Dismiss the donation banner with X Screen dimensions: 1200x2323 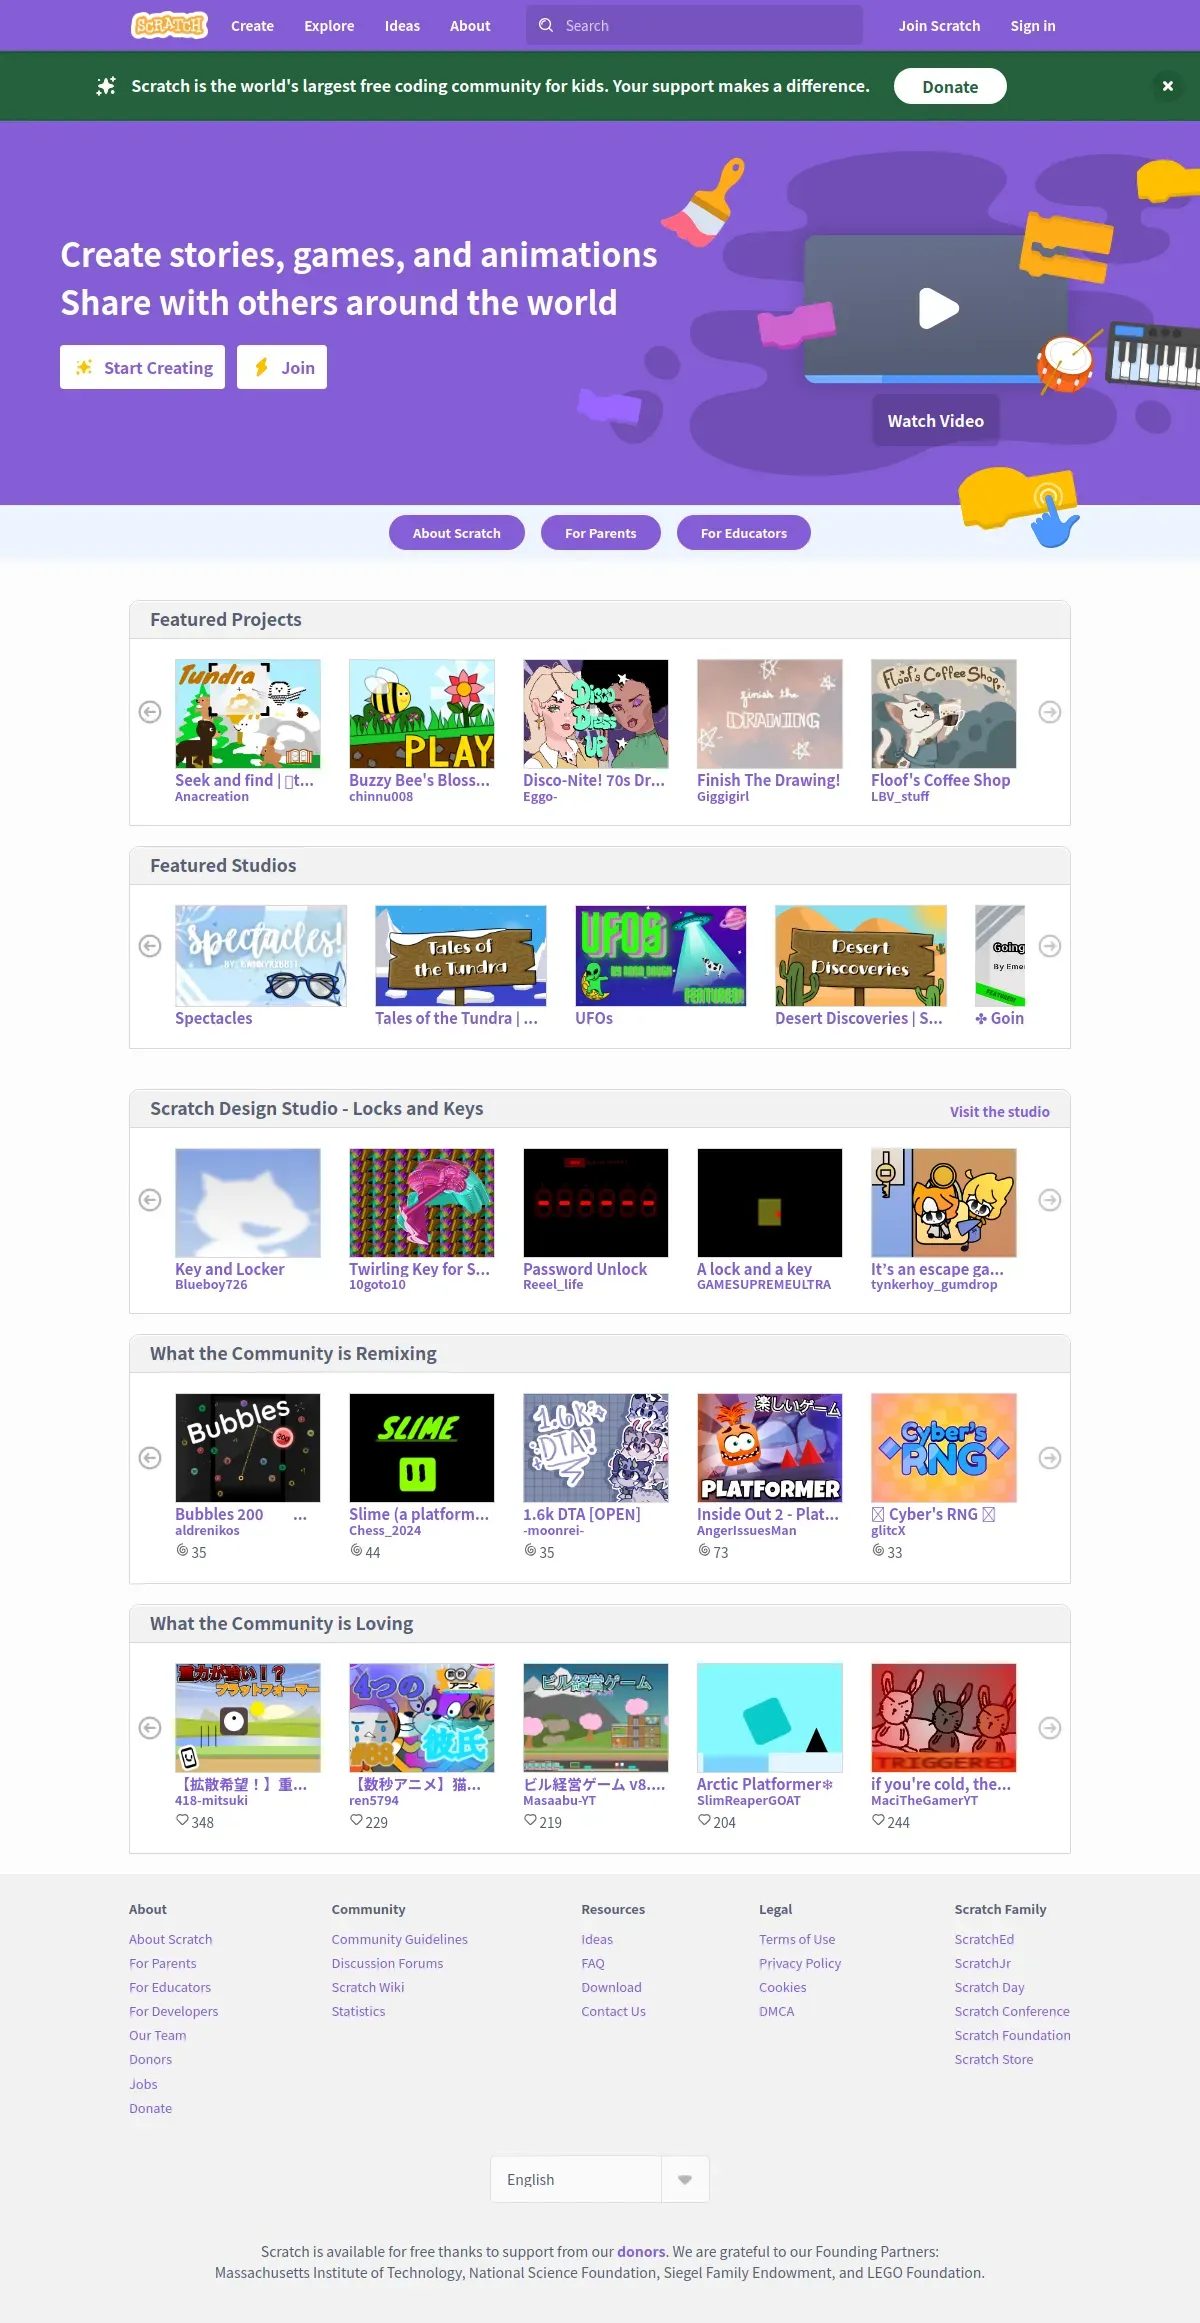(x=1167, y=86)
